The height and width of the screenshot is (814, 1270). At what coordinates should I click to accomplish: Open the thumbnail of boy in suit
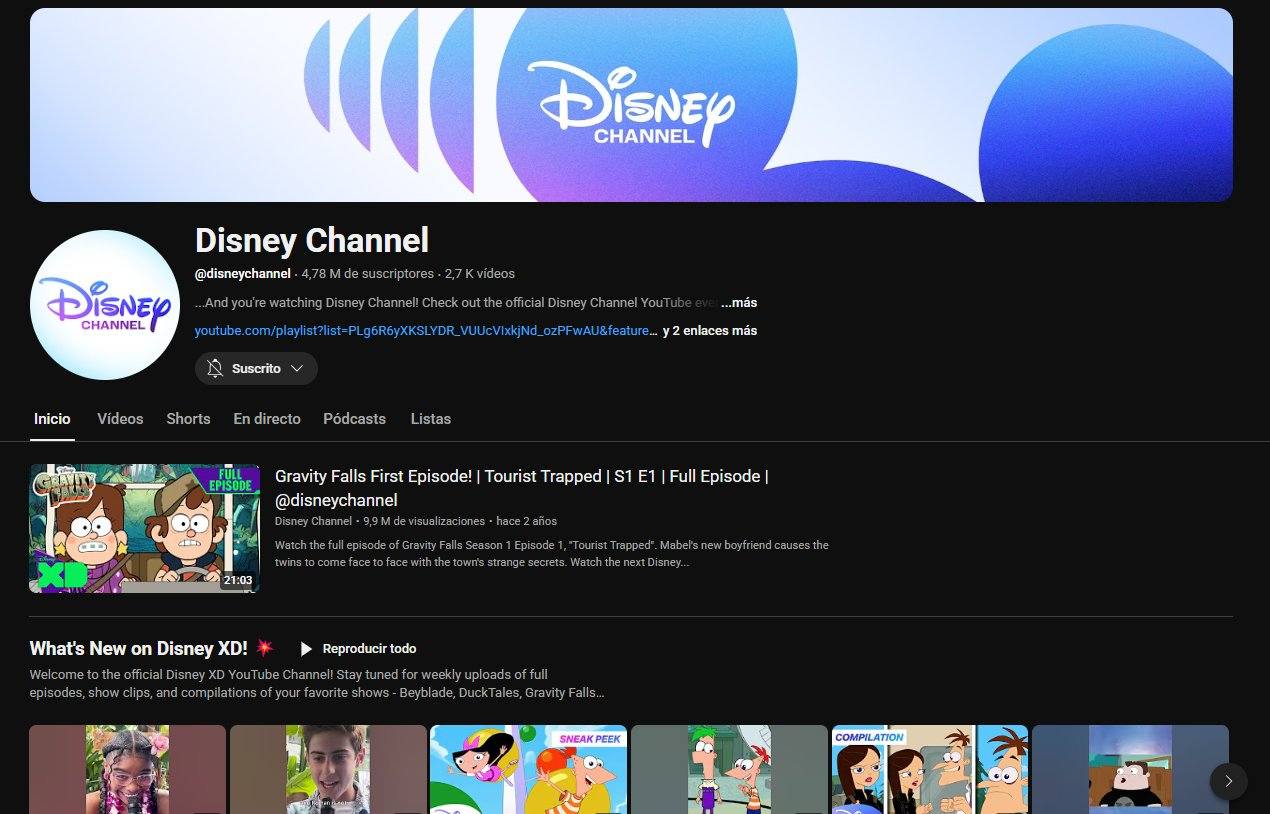[328, 769]
